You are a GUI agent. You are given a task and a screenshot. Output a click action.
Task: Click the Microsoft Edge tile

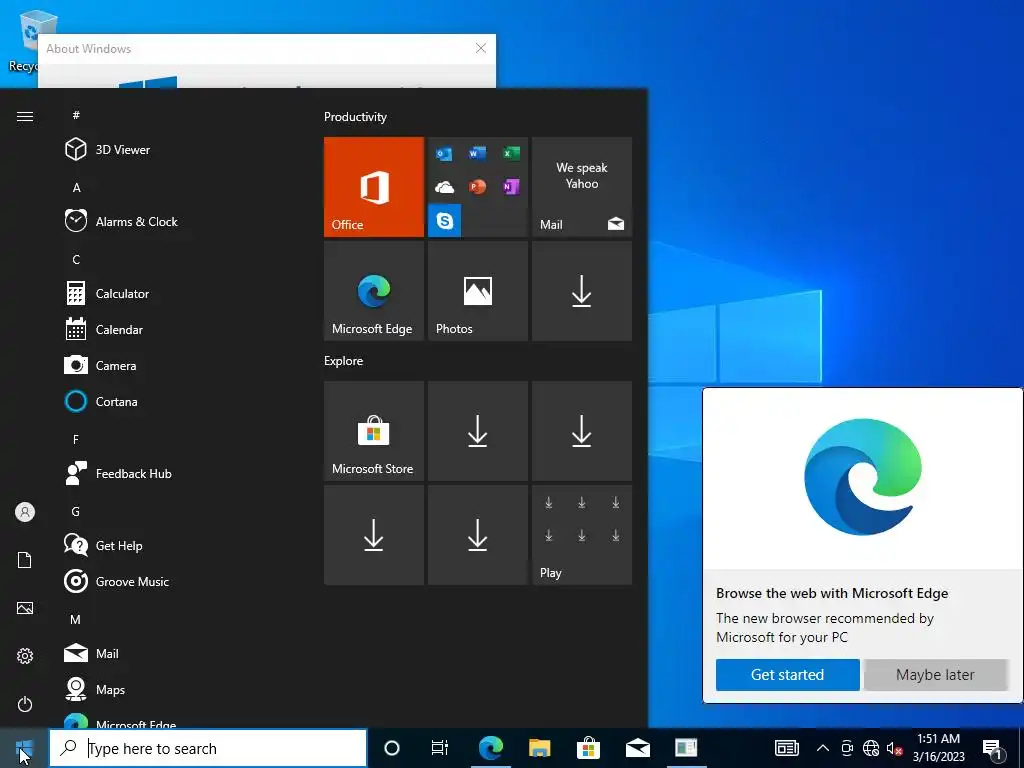pos(374,291)
